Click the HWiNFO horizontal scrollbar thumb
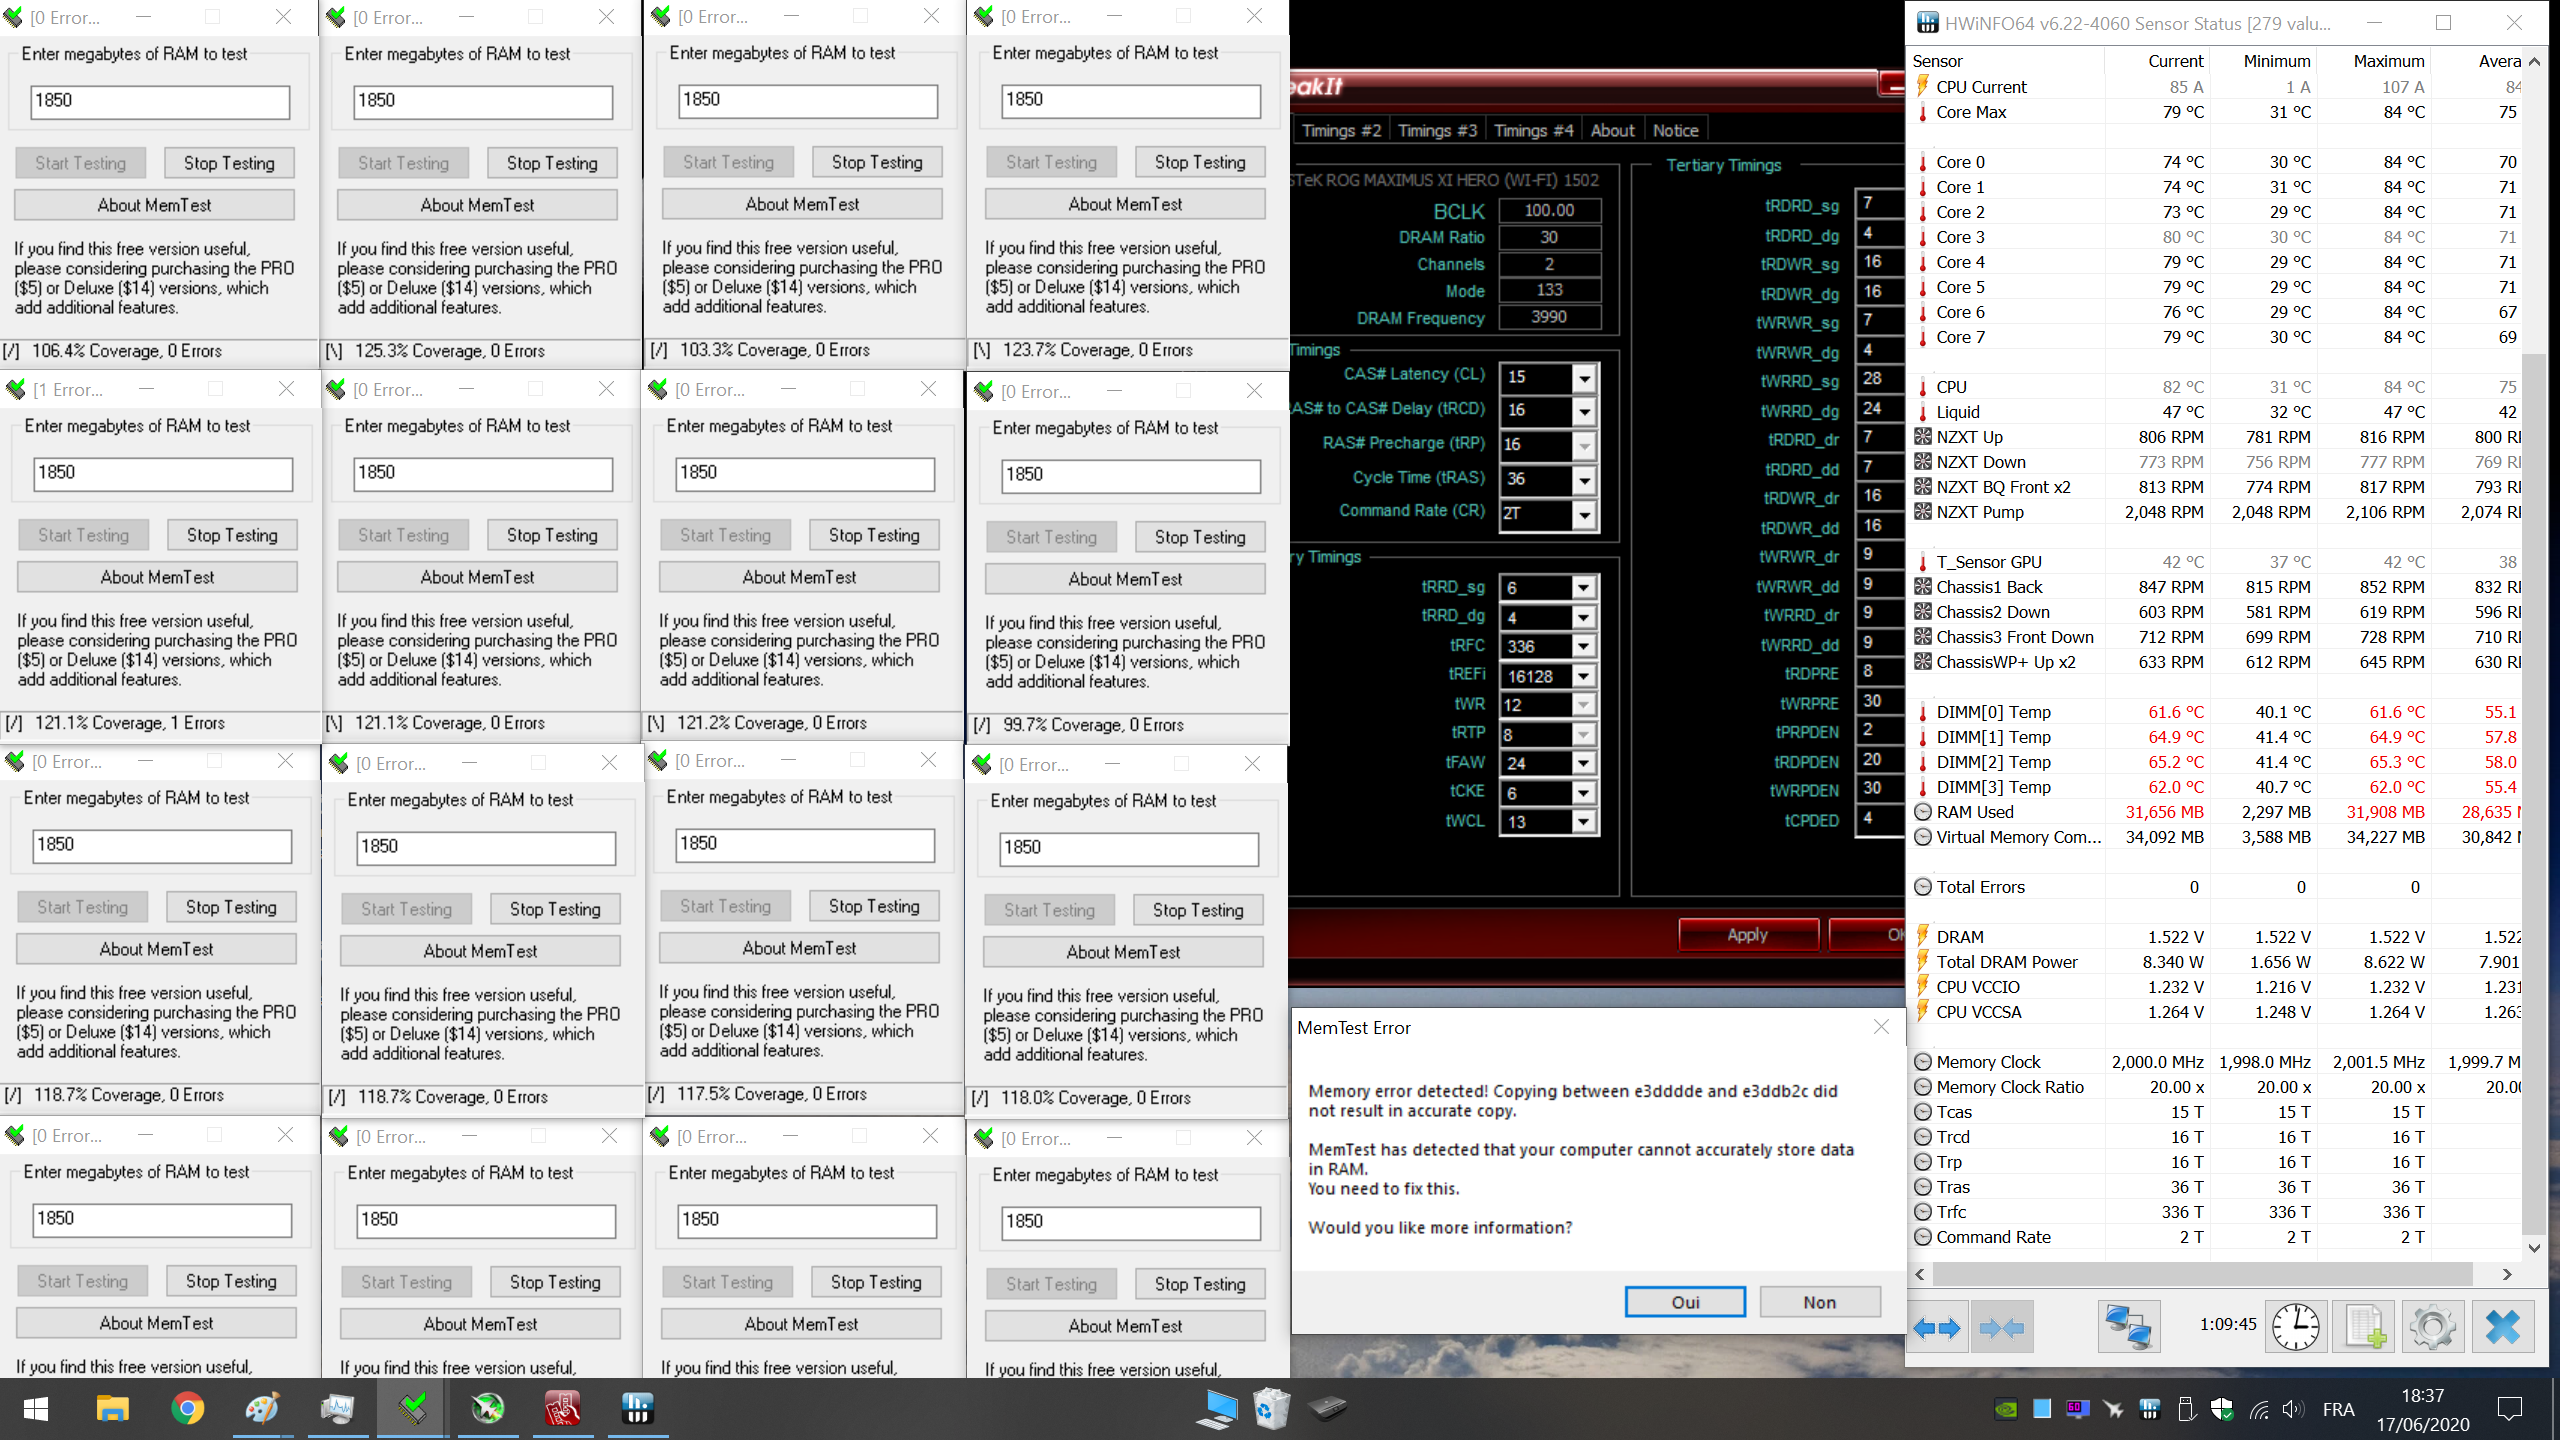Image resolution: width=2560 pixels, height=1440 pixels. 2203,1274
